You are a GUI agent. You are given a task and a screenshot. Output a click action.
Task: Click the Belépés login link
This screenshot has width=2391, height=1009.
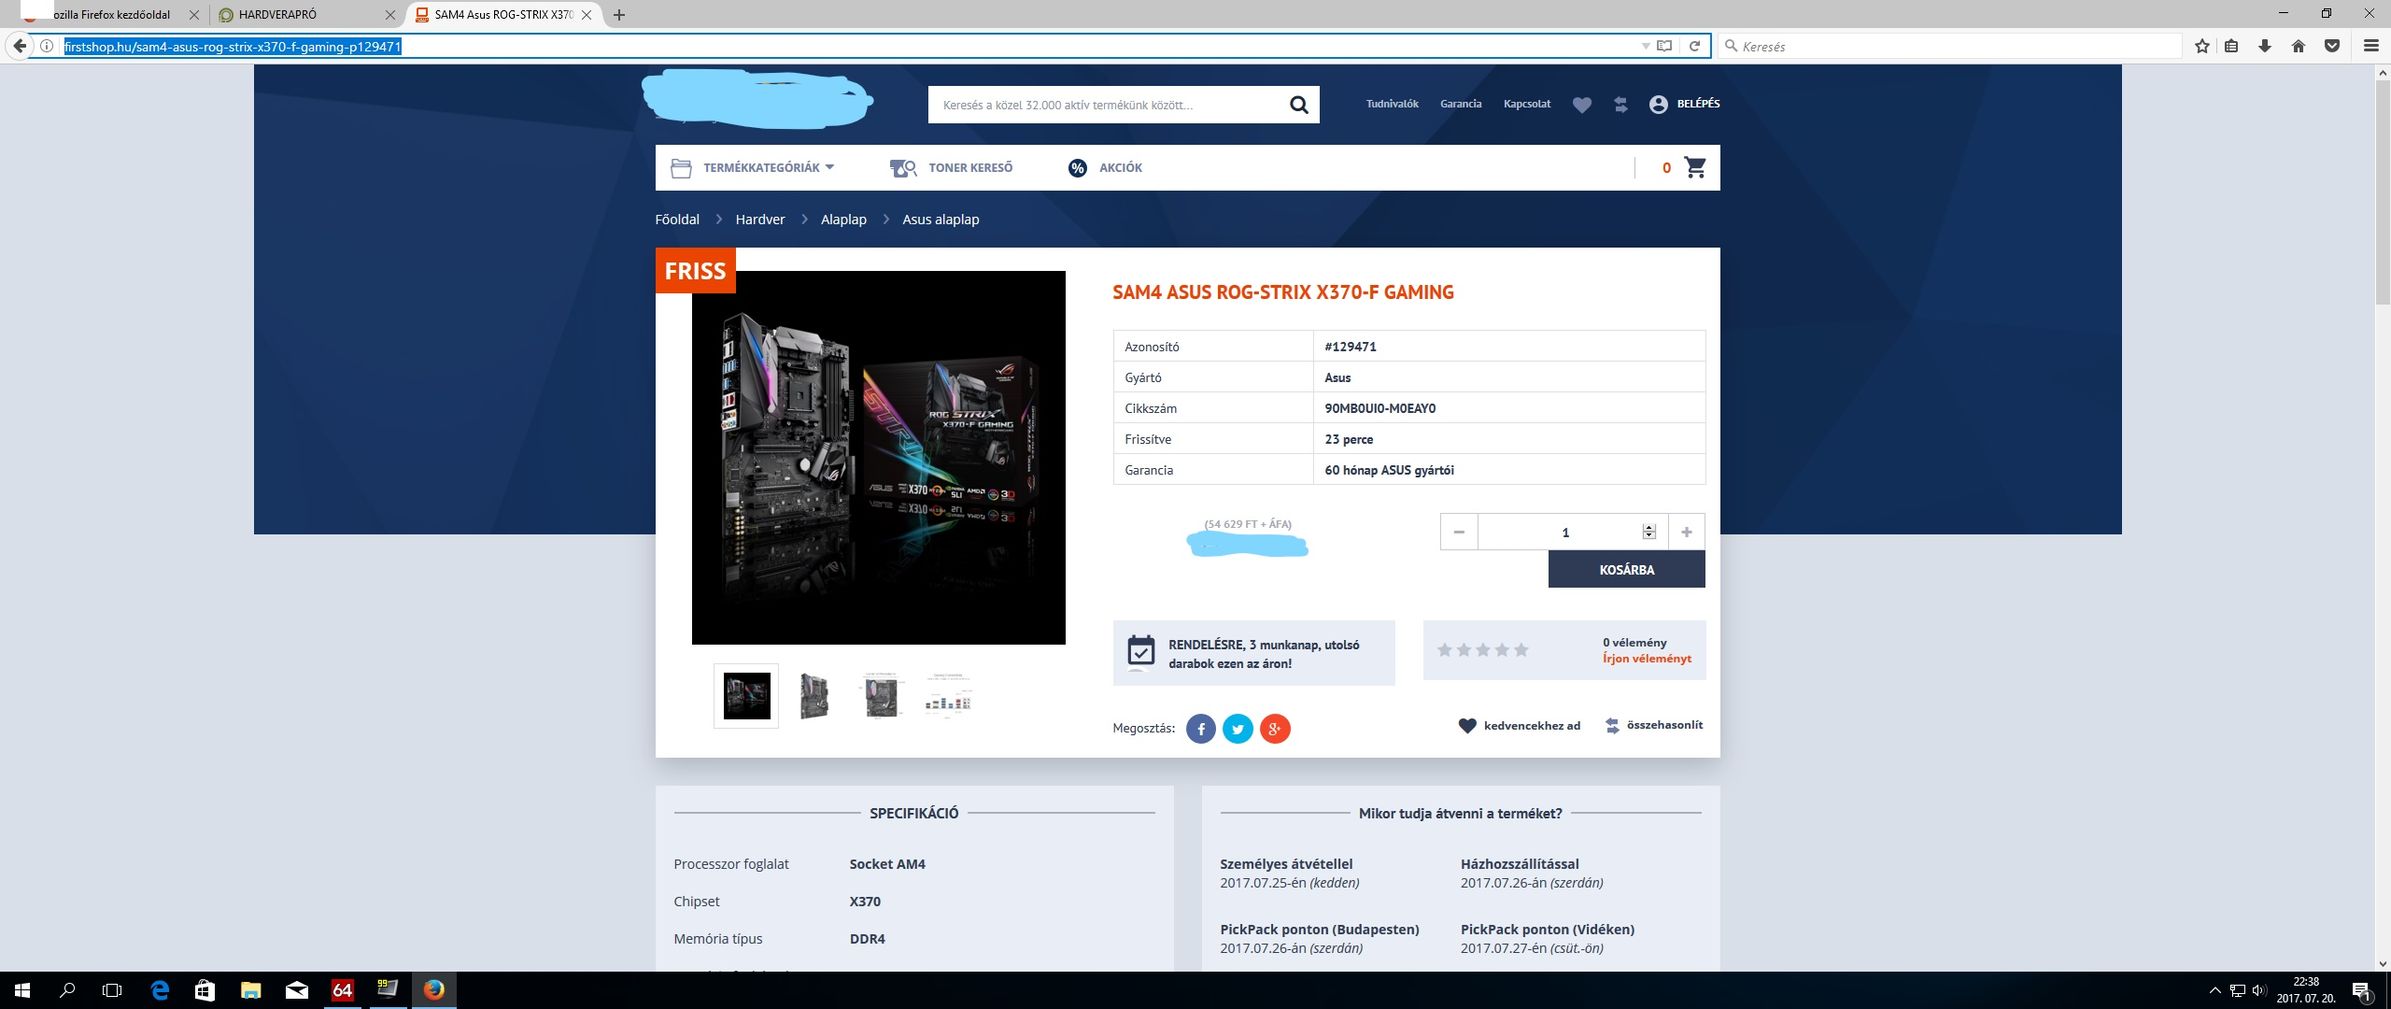click(x=1698, y=104)
